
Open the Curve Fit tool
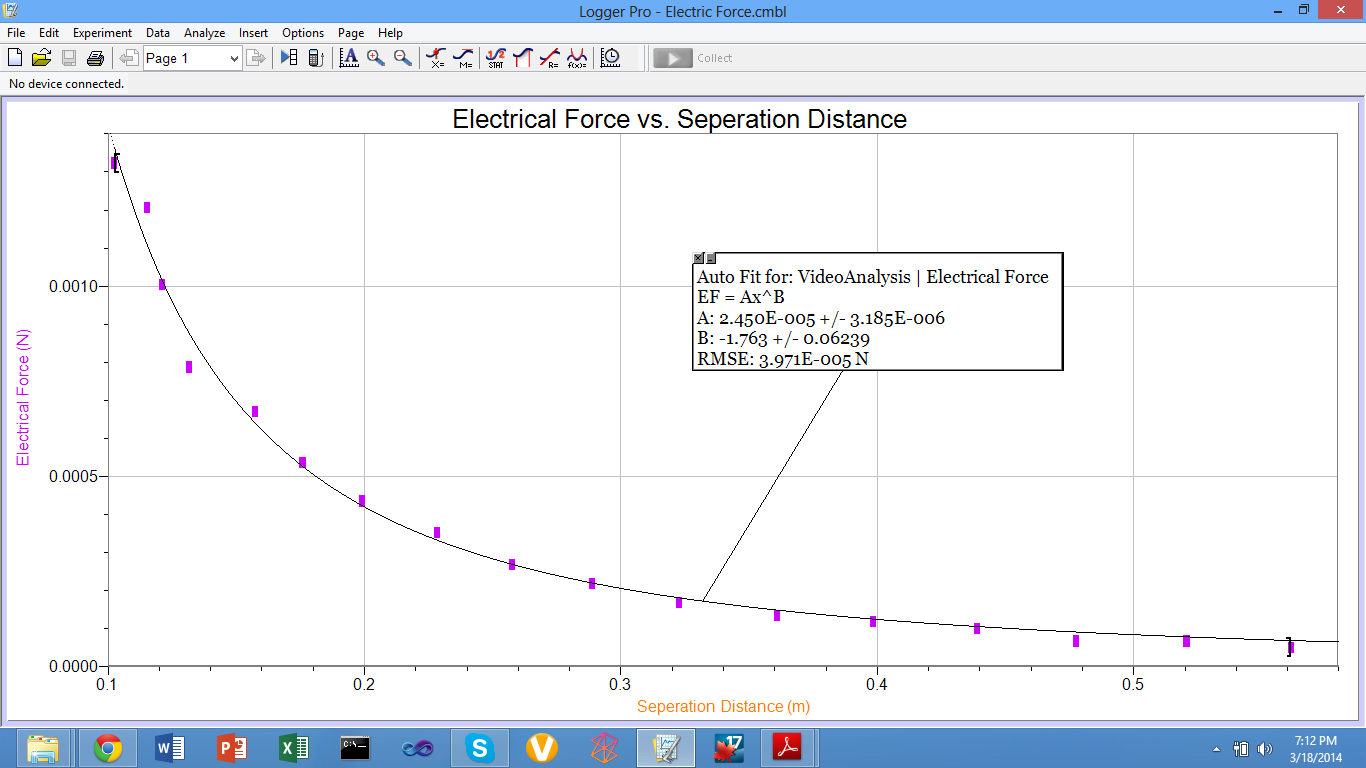(x=576, y=58)
